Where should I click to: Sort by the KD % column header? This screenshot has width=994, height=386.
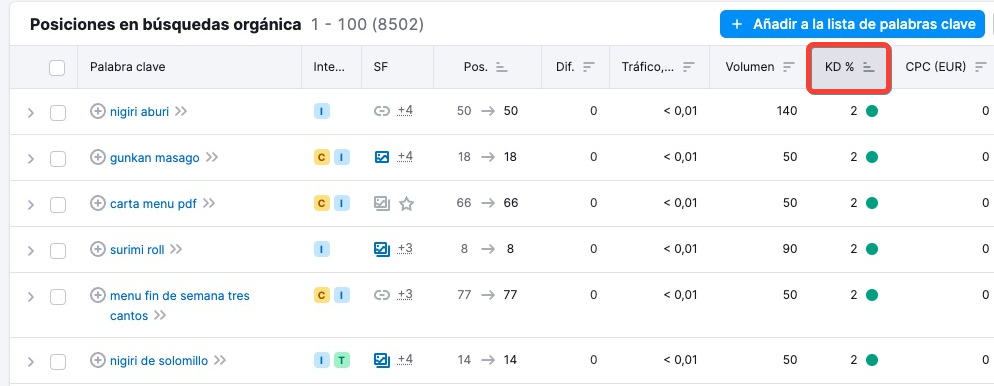849,67
